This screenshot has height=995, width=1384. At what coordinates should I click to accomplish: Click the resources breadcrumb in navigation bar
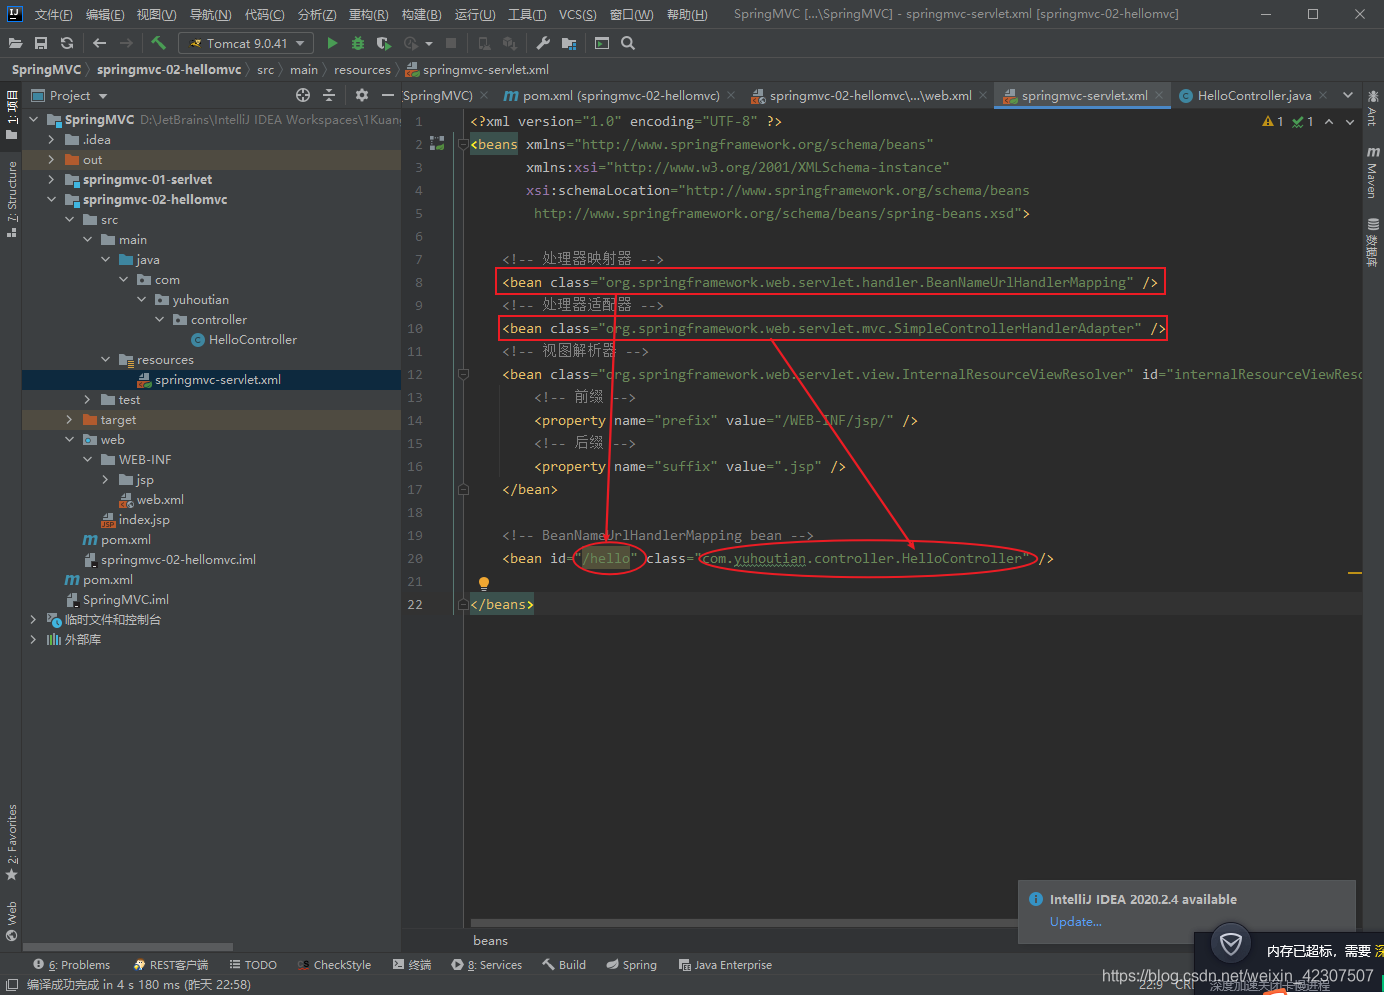362,70
